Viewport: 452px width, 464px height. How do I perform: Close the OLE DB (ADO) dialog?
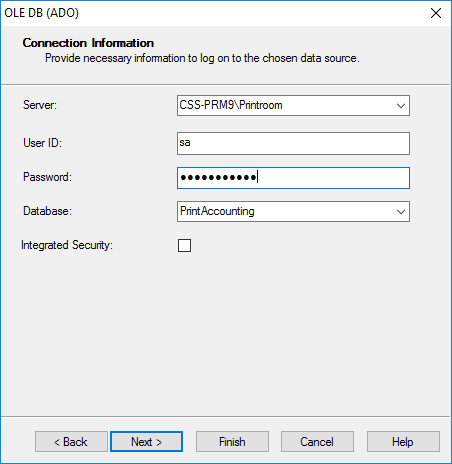[436, 13]
